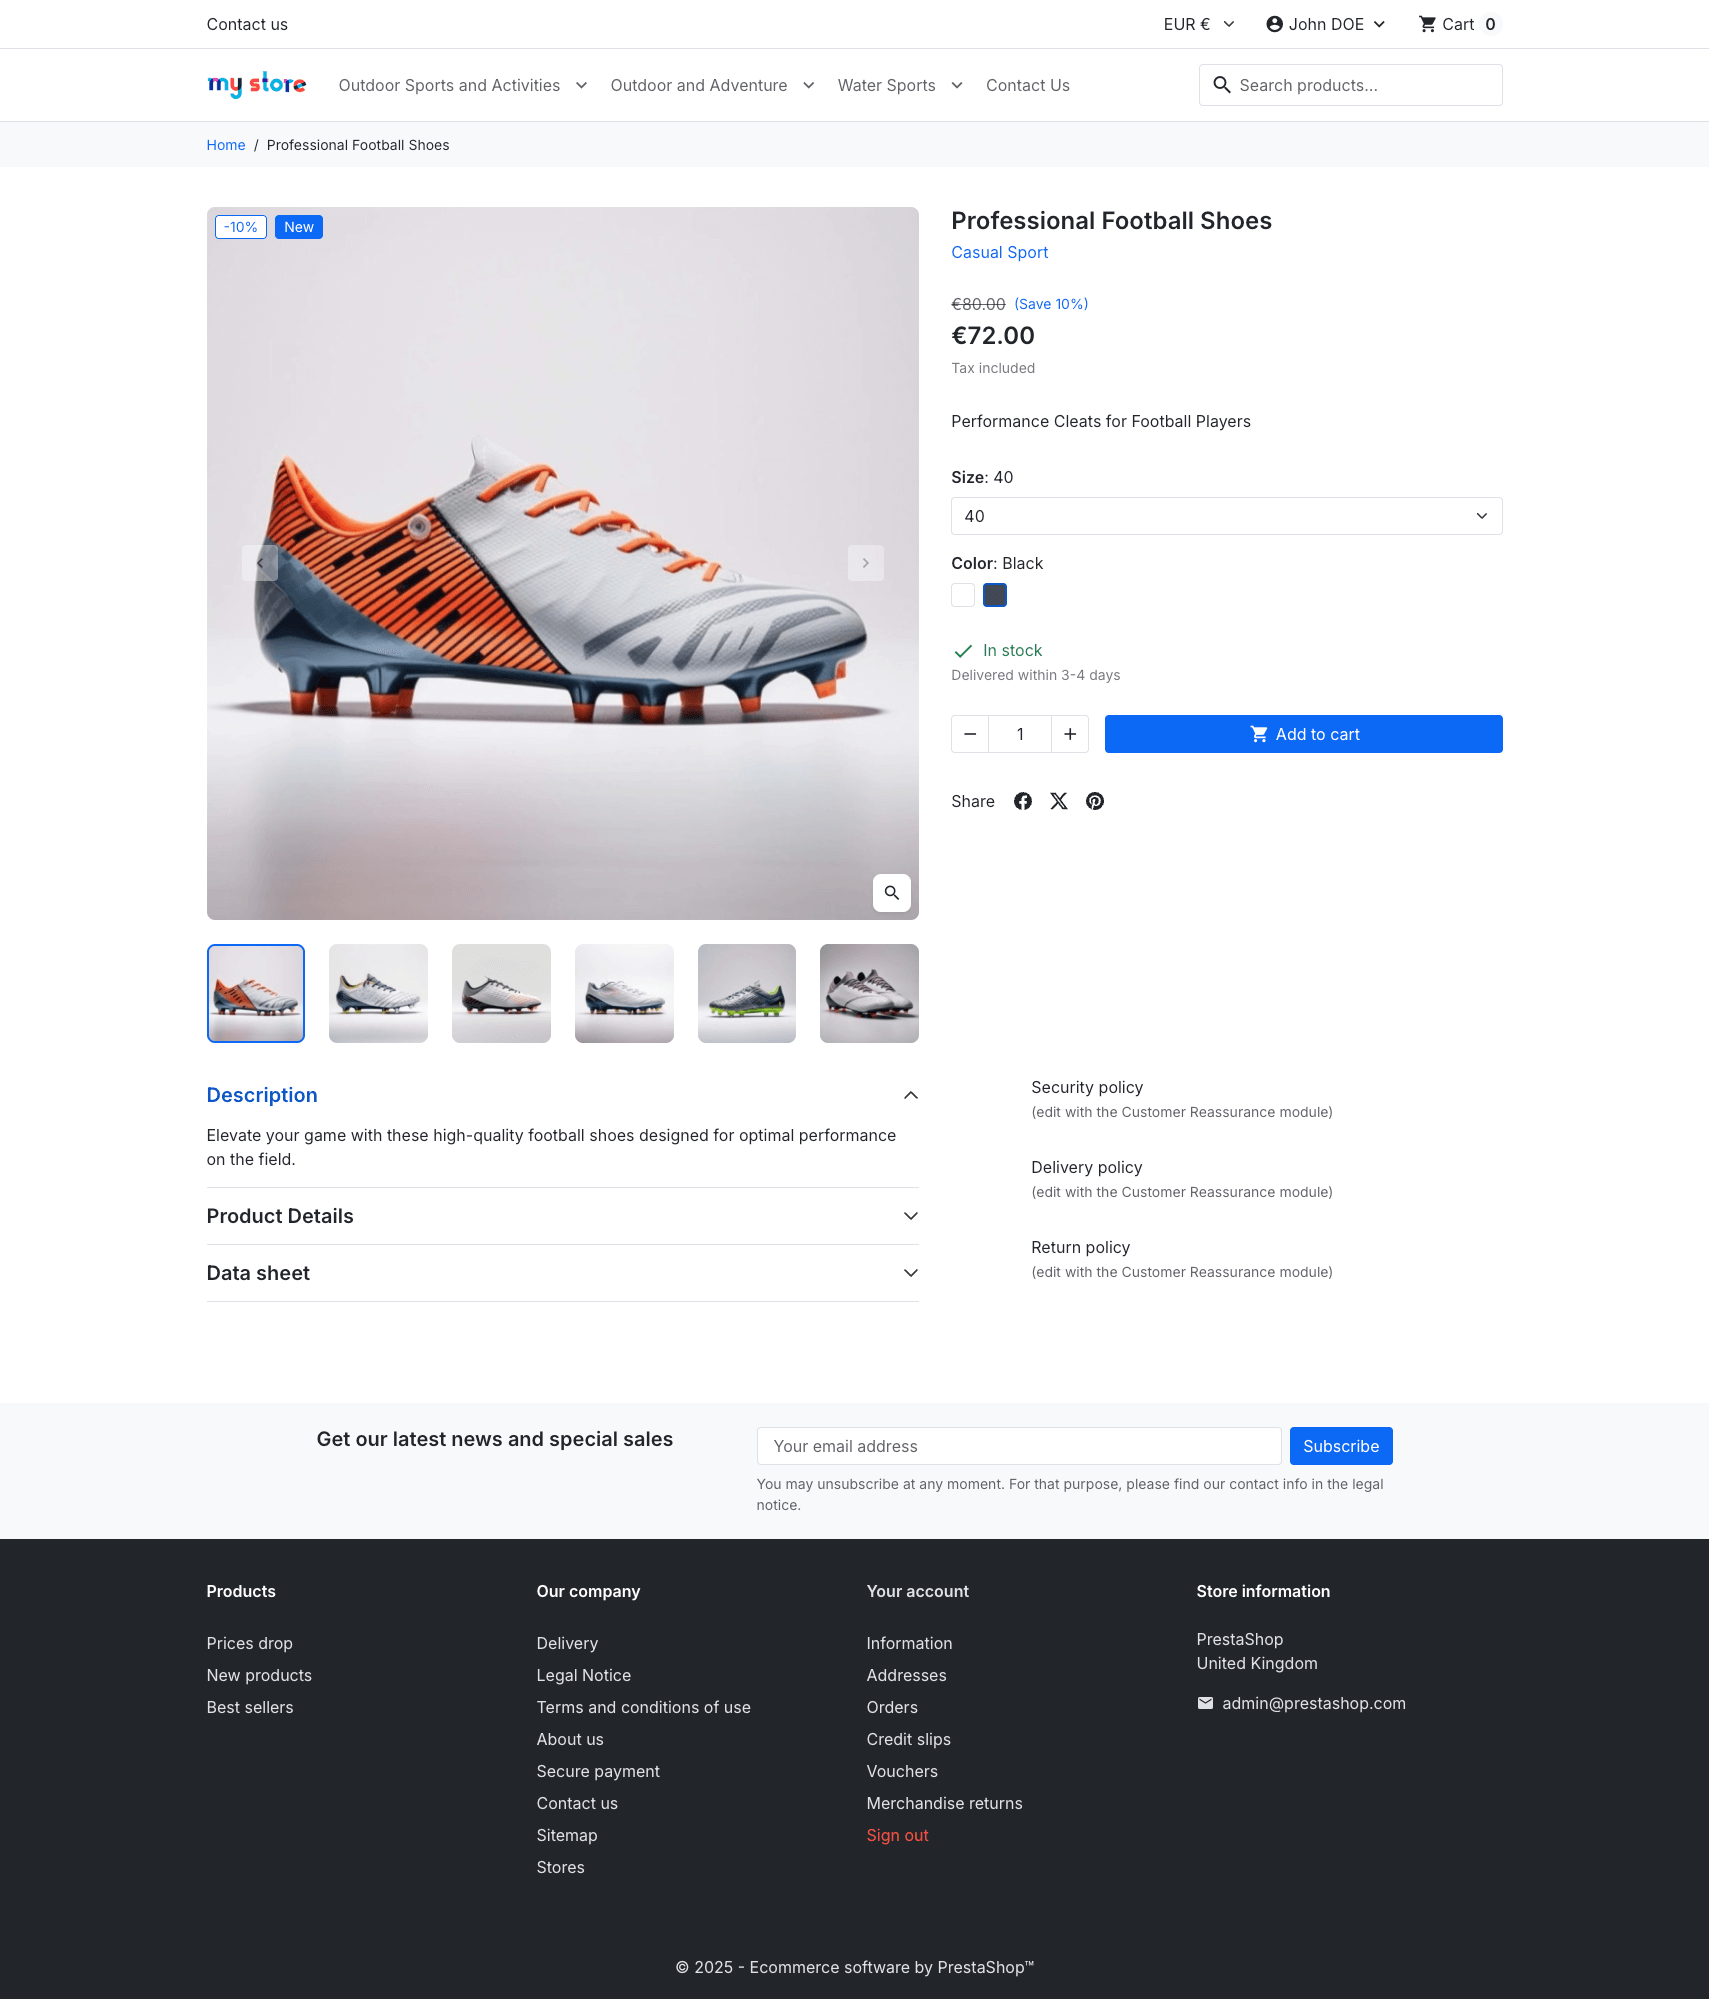Open the Size 40 dropdown
This screenshot has height=1999, width=1709.
coord(1226,516)
